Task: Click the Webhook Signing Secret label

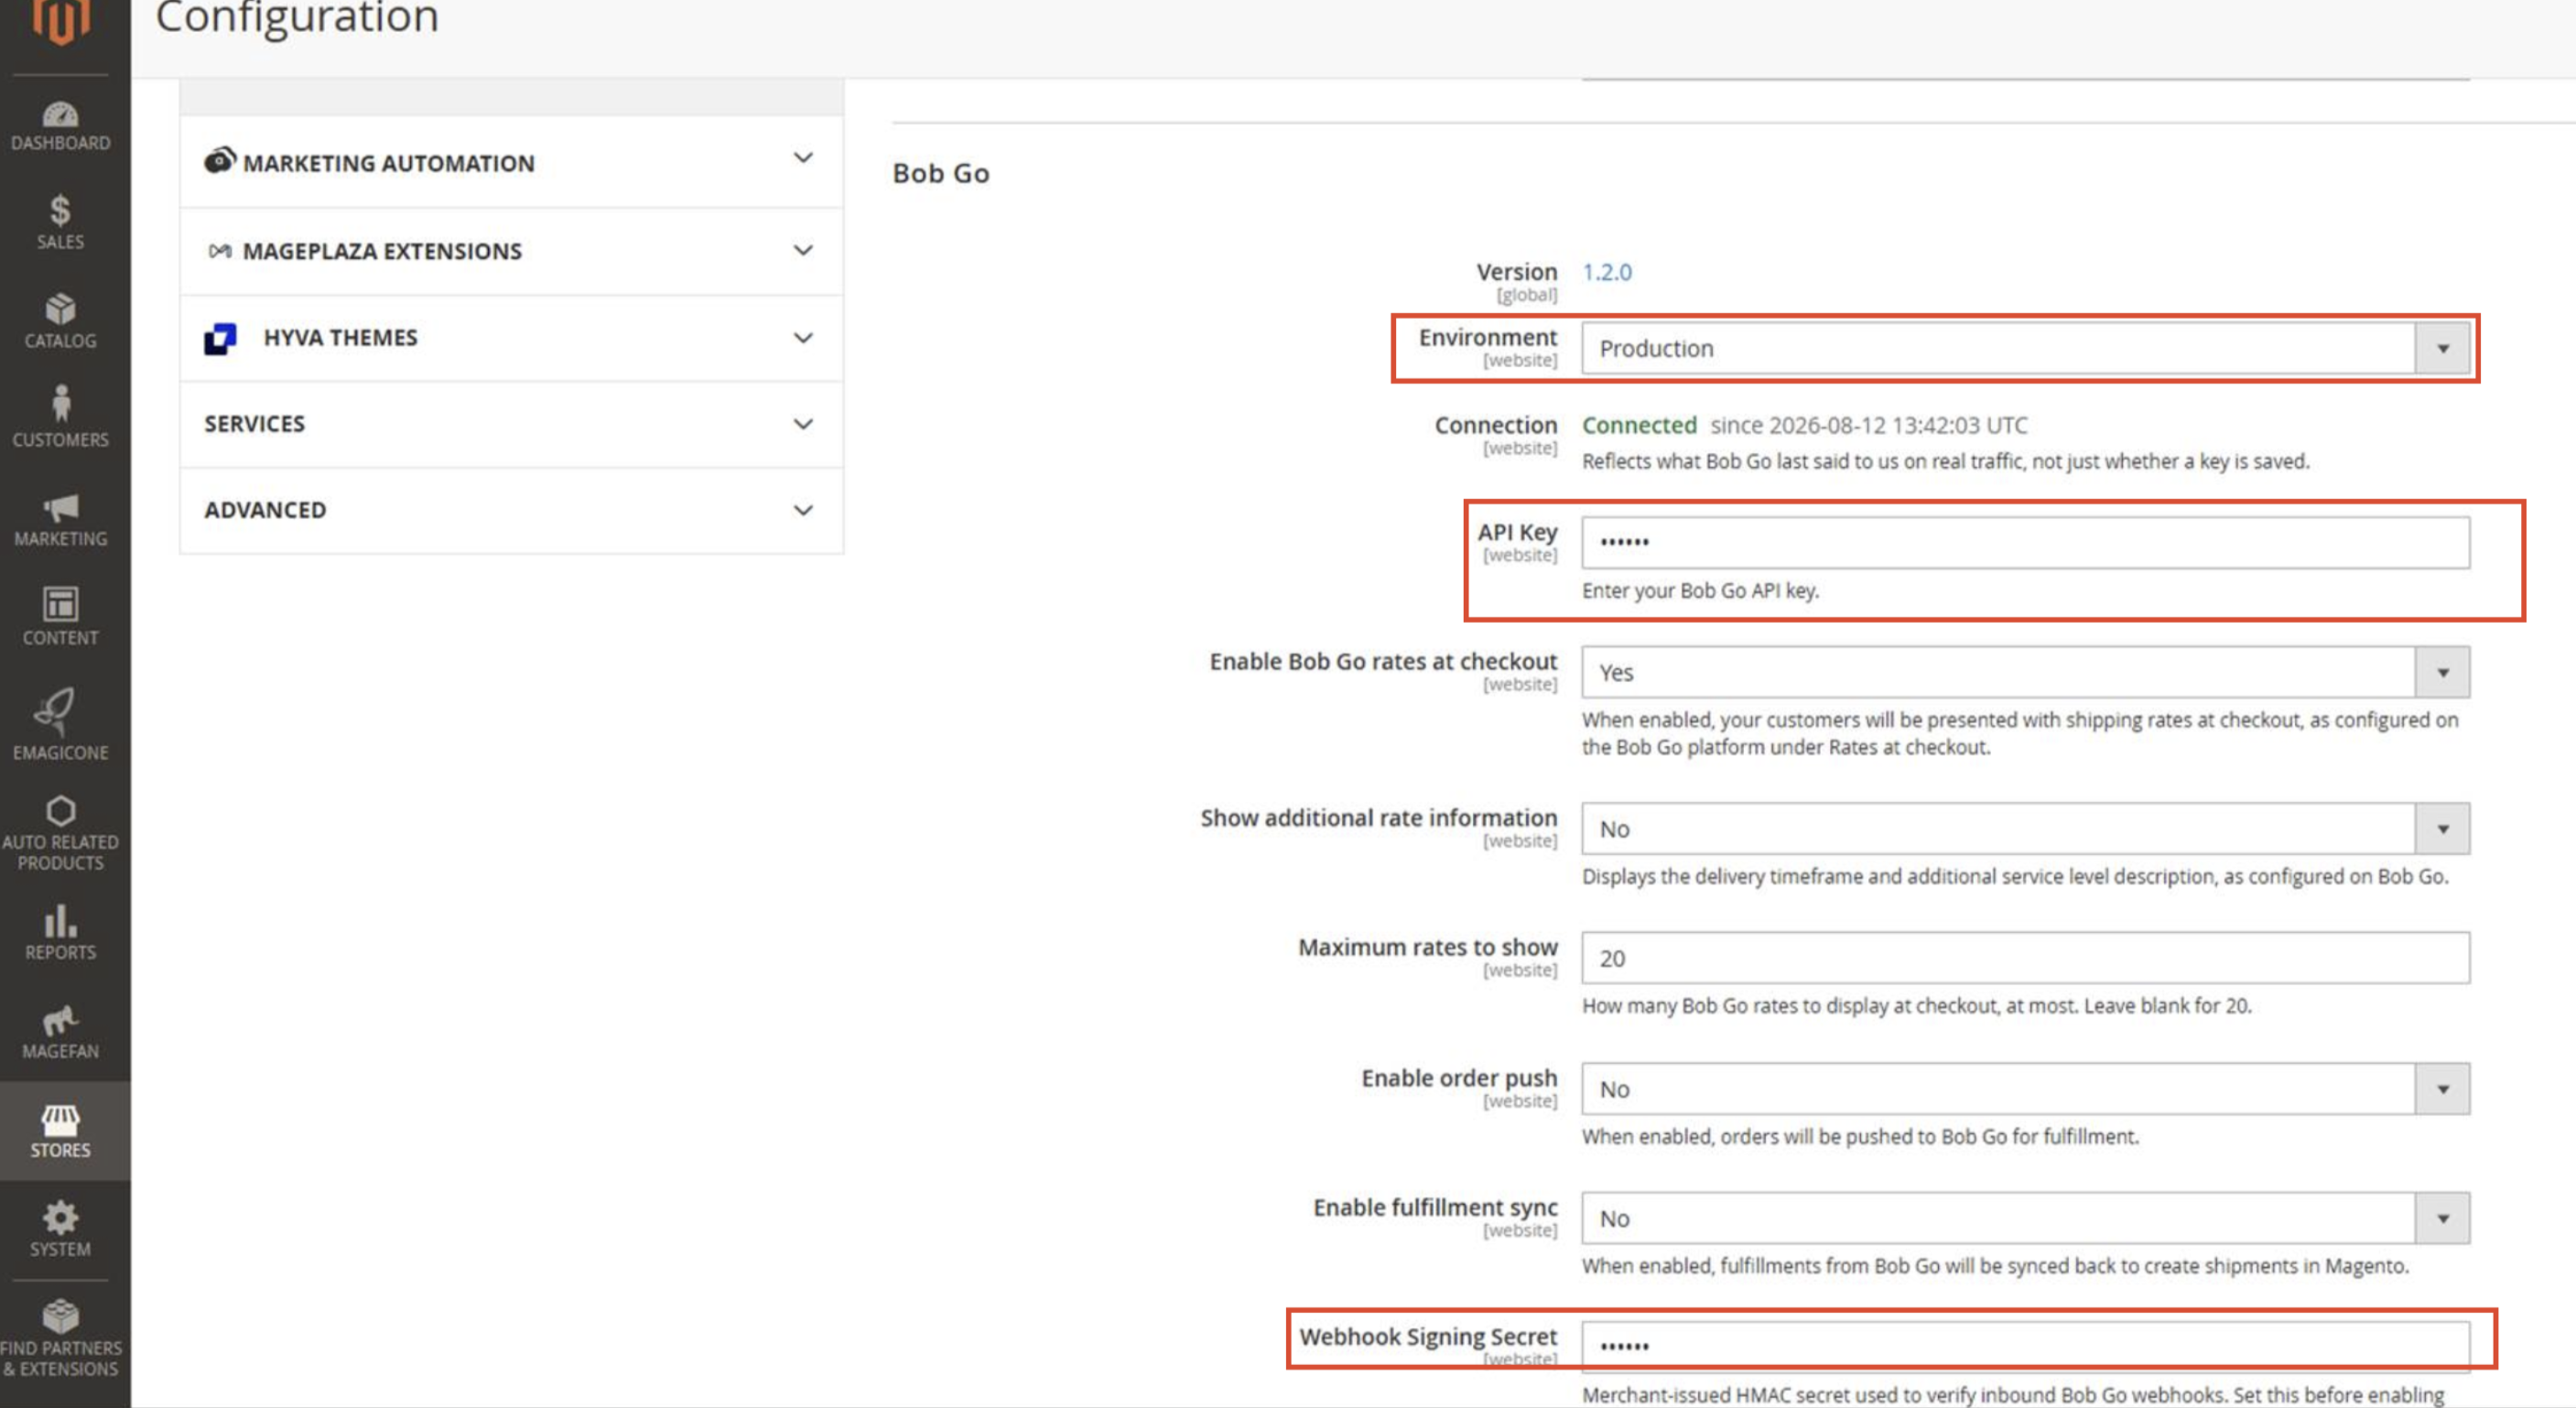Action: 1428,1337
